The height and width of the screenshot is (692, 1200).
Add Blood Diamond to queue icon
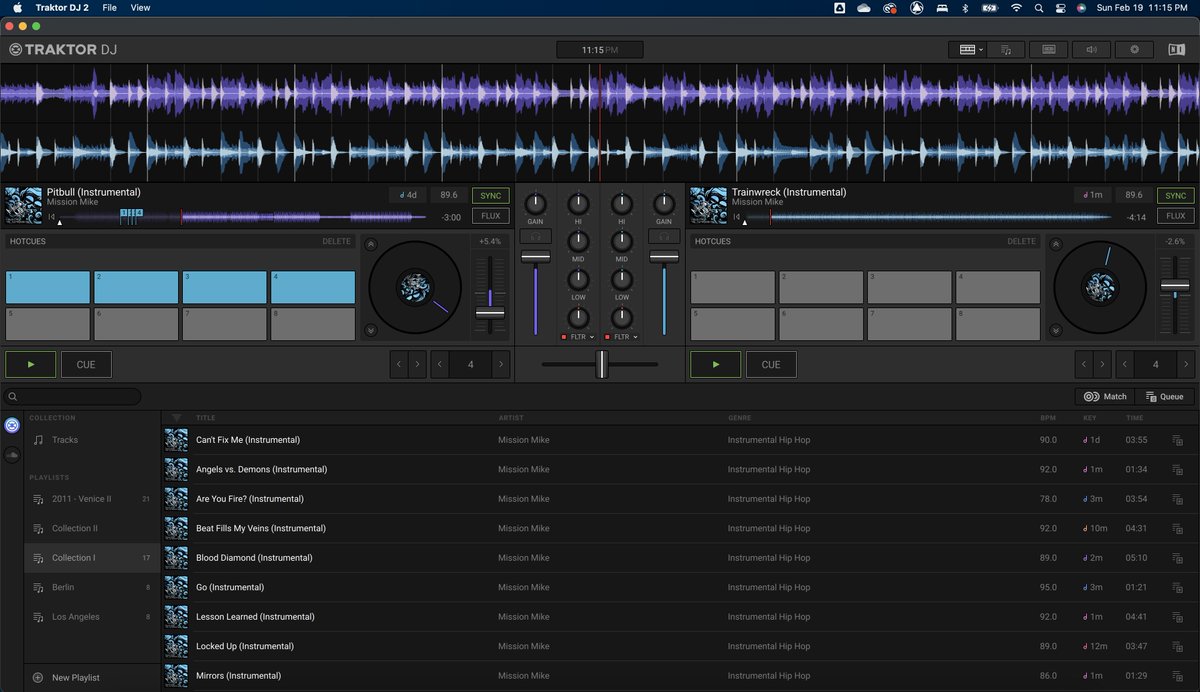pos(1177,558)
